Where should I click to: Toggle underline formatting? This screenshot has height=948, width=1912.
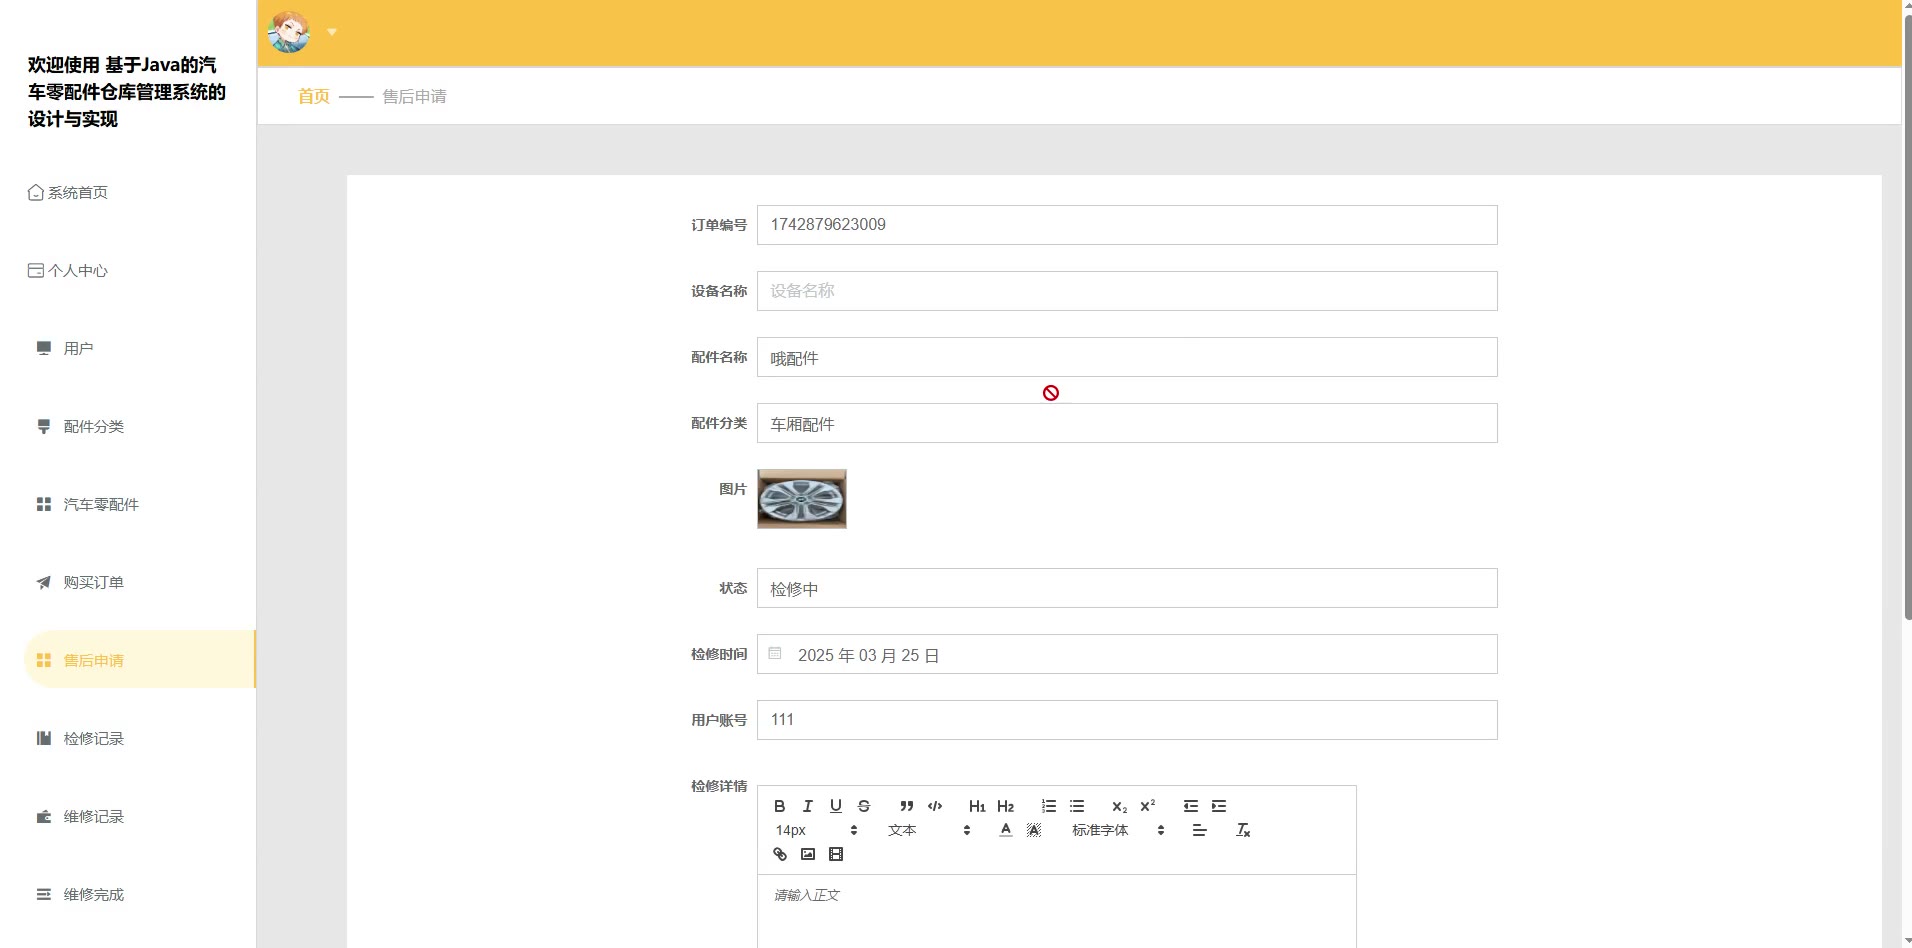tap(836, 806)
